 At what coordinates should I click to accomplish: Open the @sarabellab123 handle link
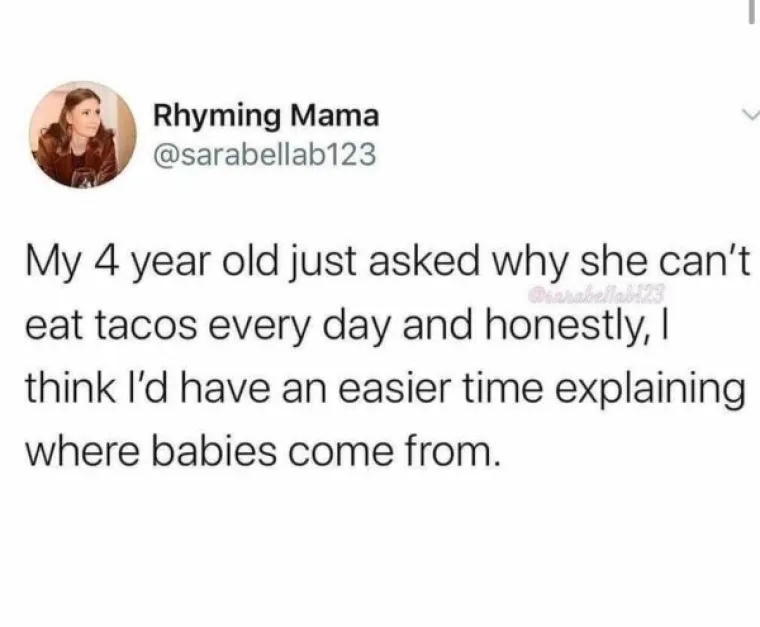tap(264, 155)
